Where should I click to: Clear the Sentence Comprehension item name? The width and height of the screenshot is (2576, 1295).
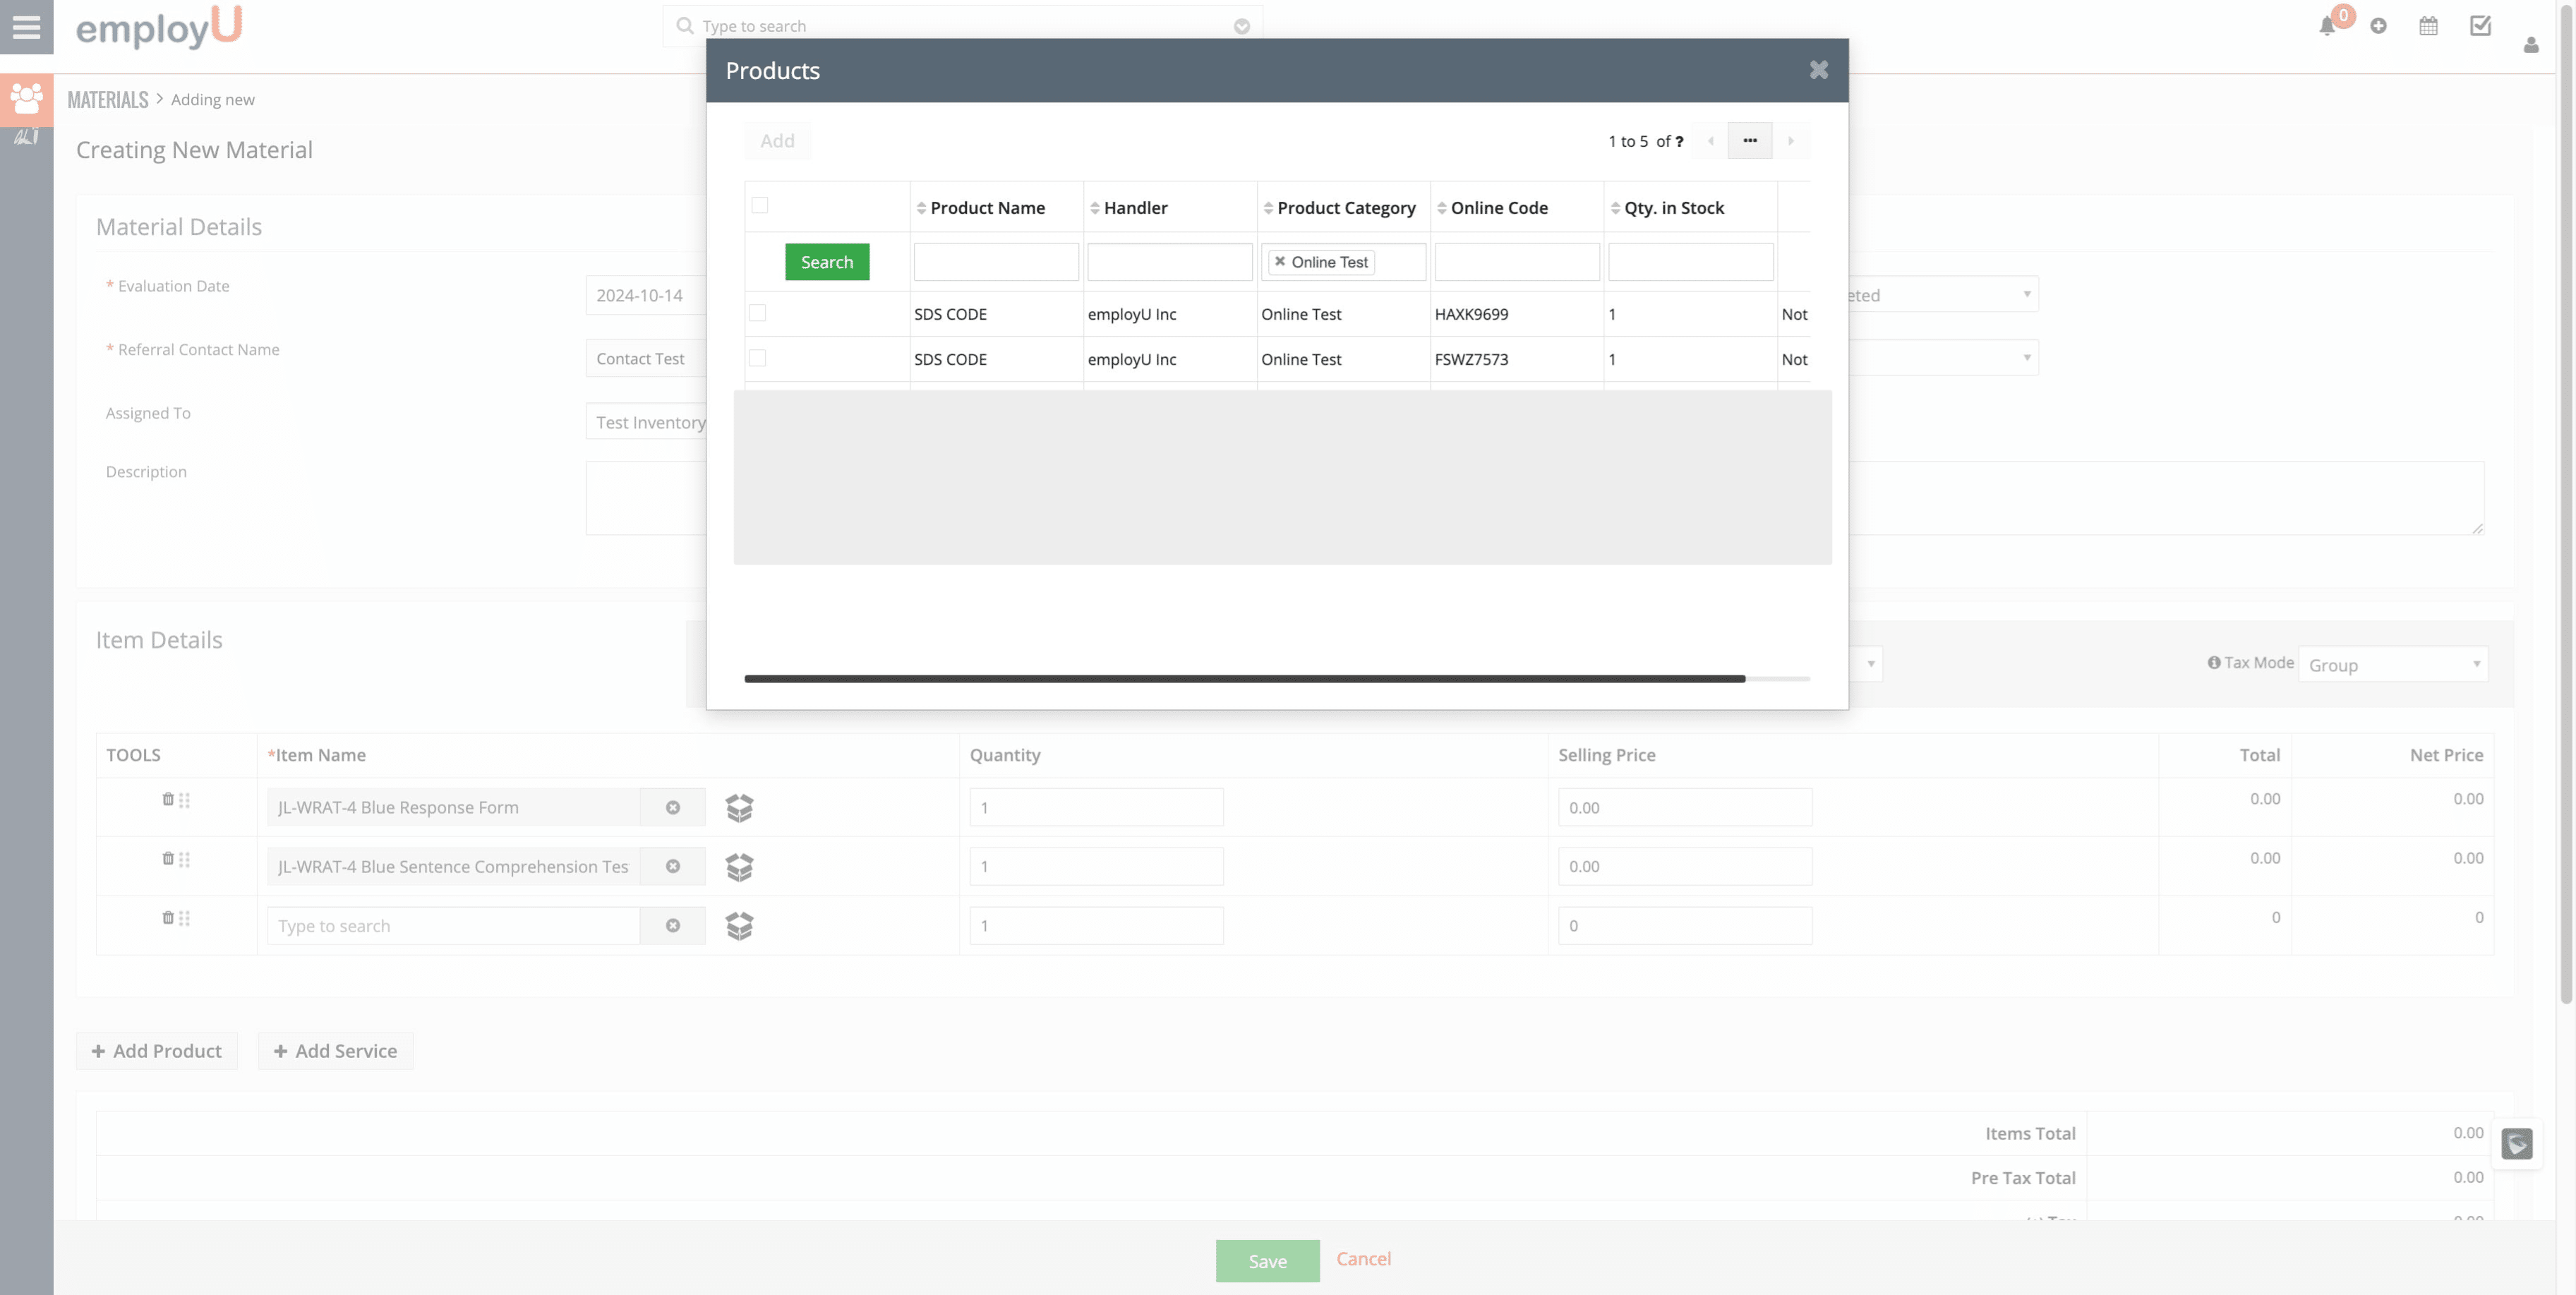click(673, 866)
